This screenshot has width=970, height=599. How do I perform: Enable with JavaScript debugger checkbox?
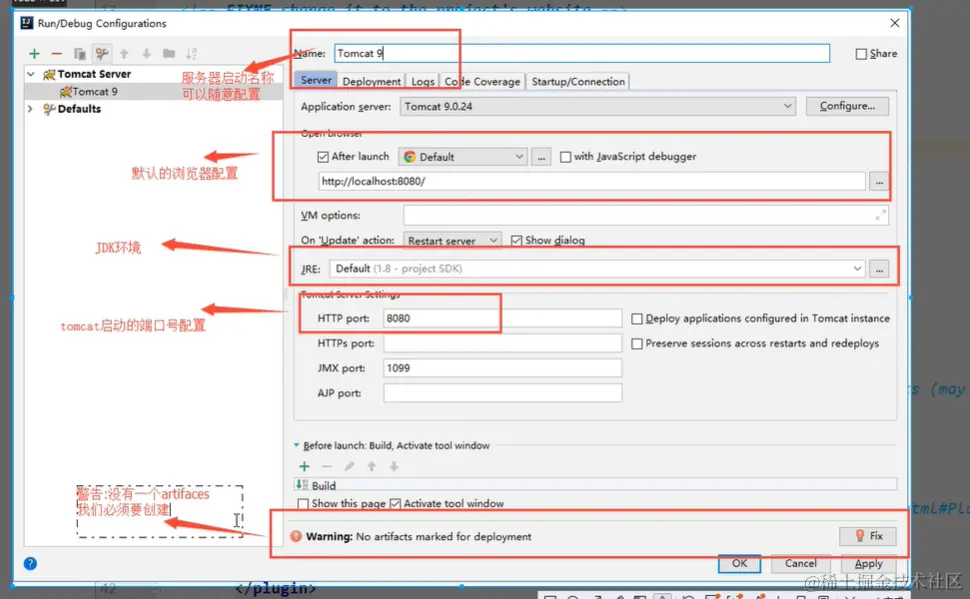pyautogui.click(x=565, y=157)
